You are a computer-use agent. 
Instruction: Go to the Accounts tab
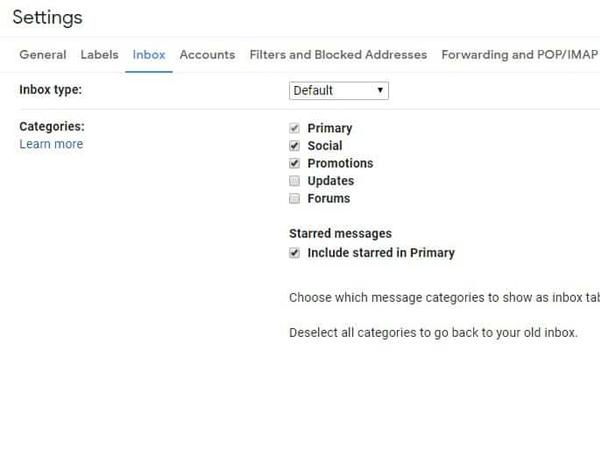click(207, 55)
